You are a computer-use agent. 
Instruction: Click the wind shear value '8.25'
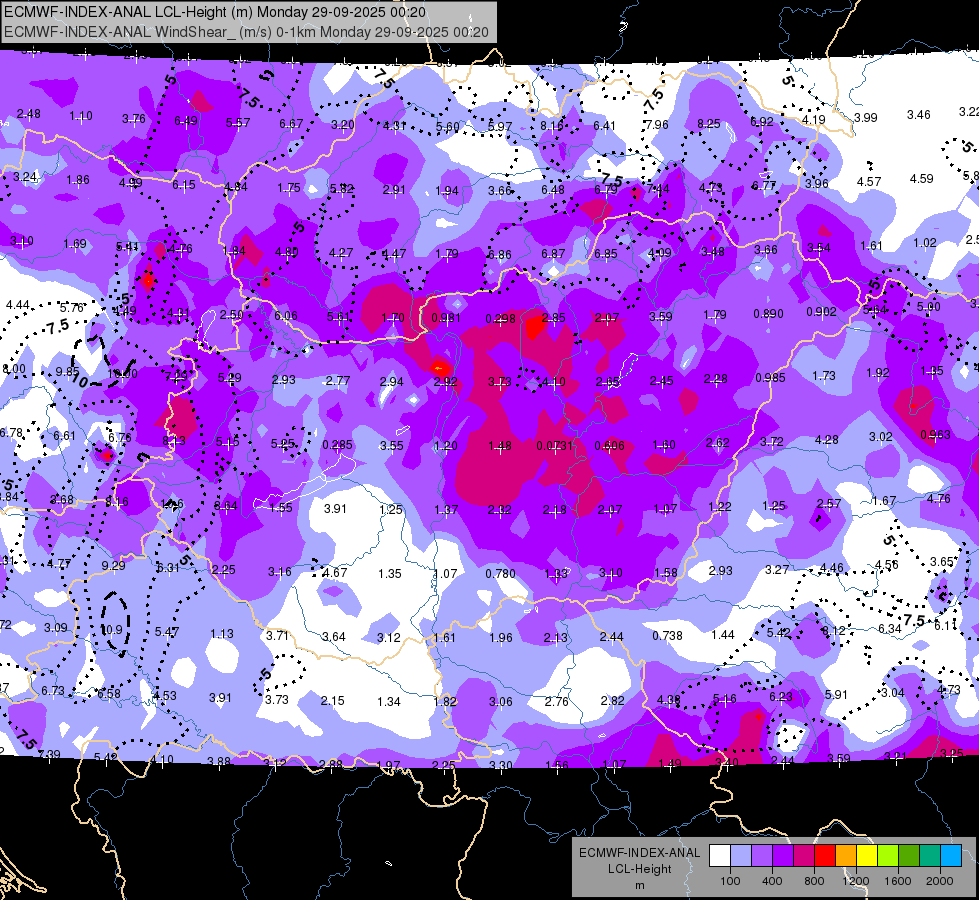pos(709,124)
